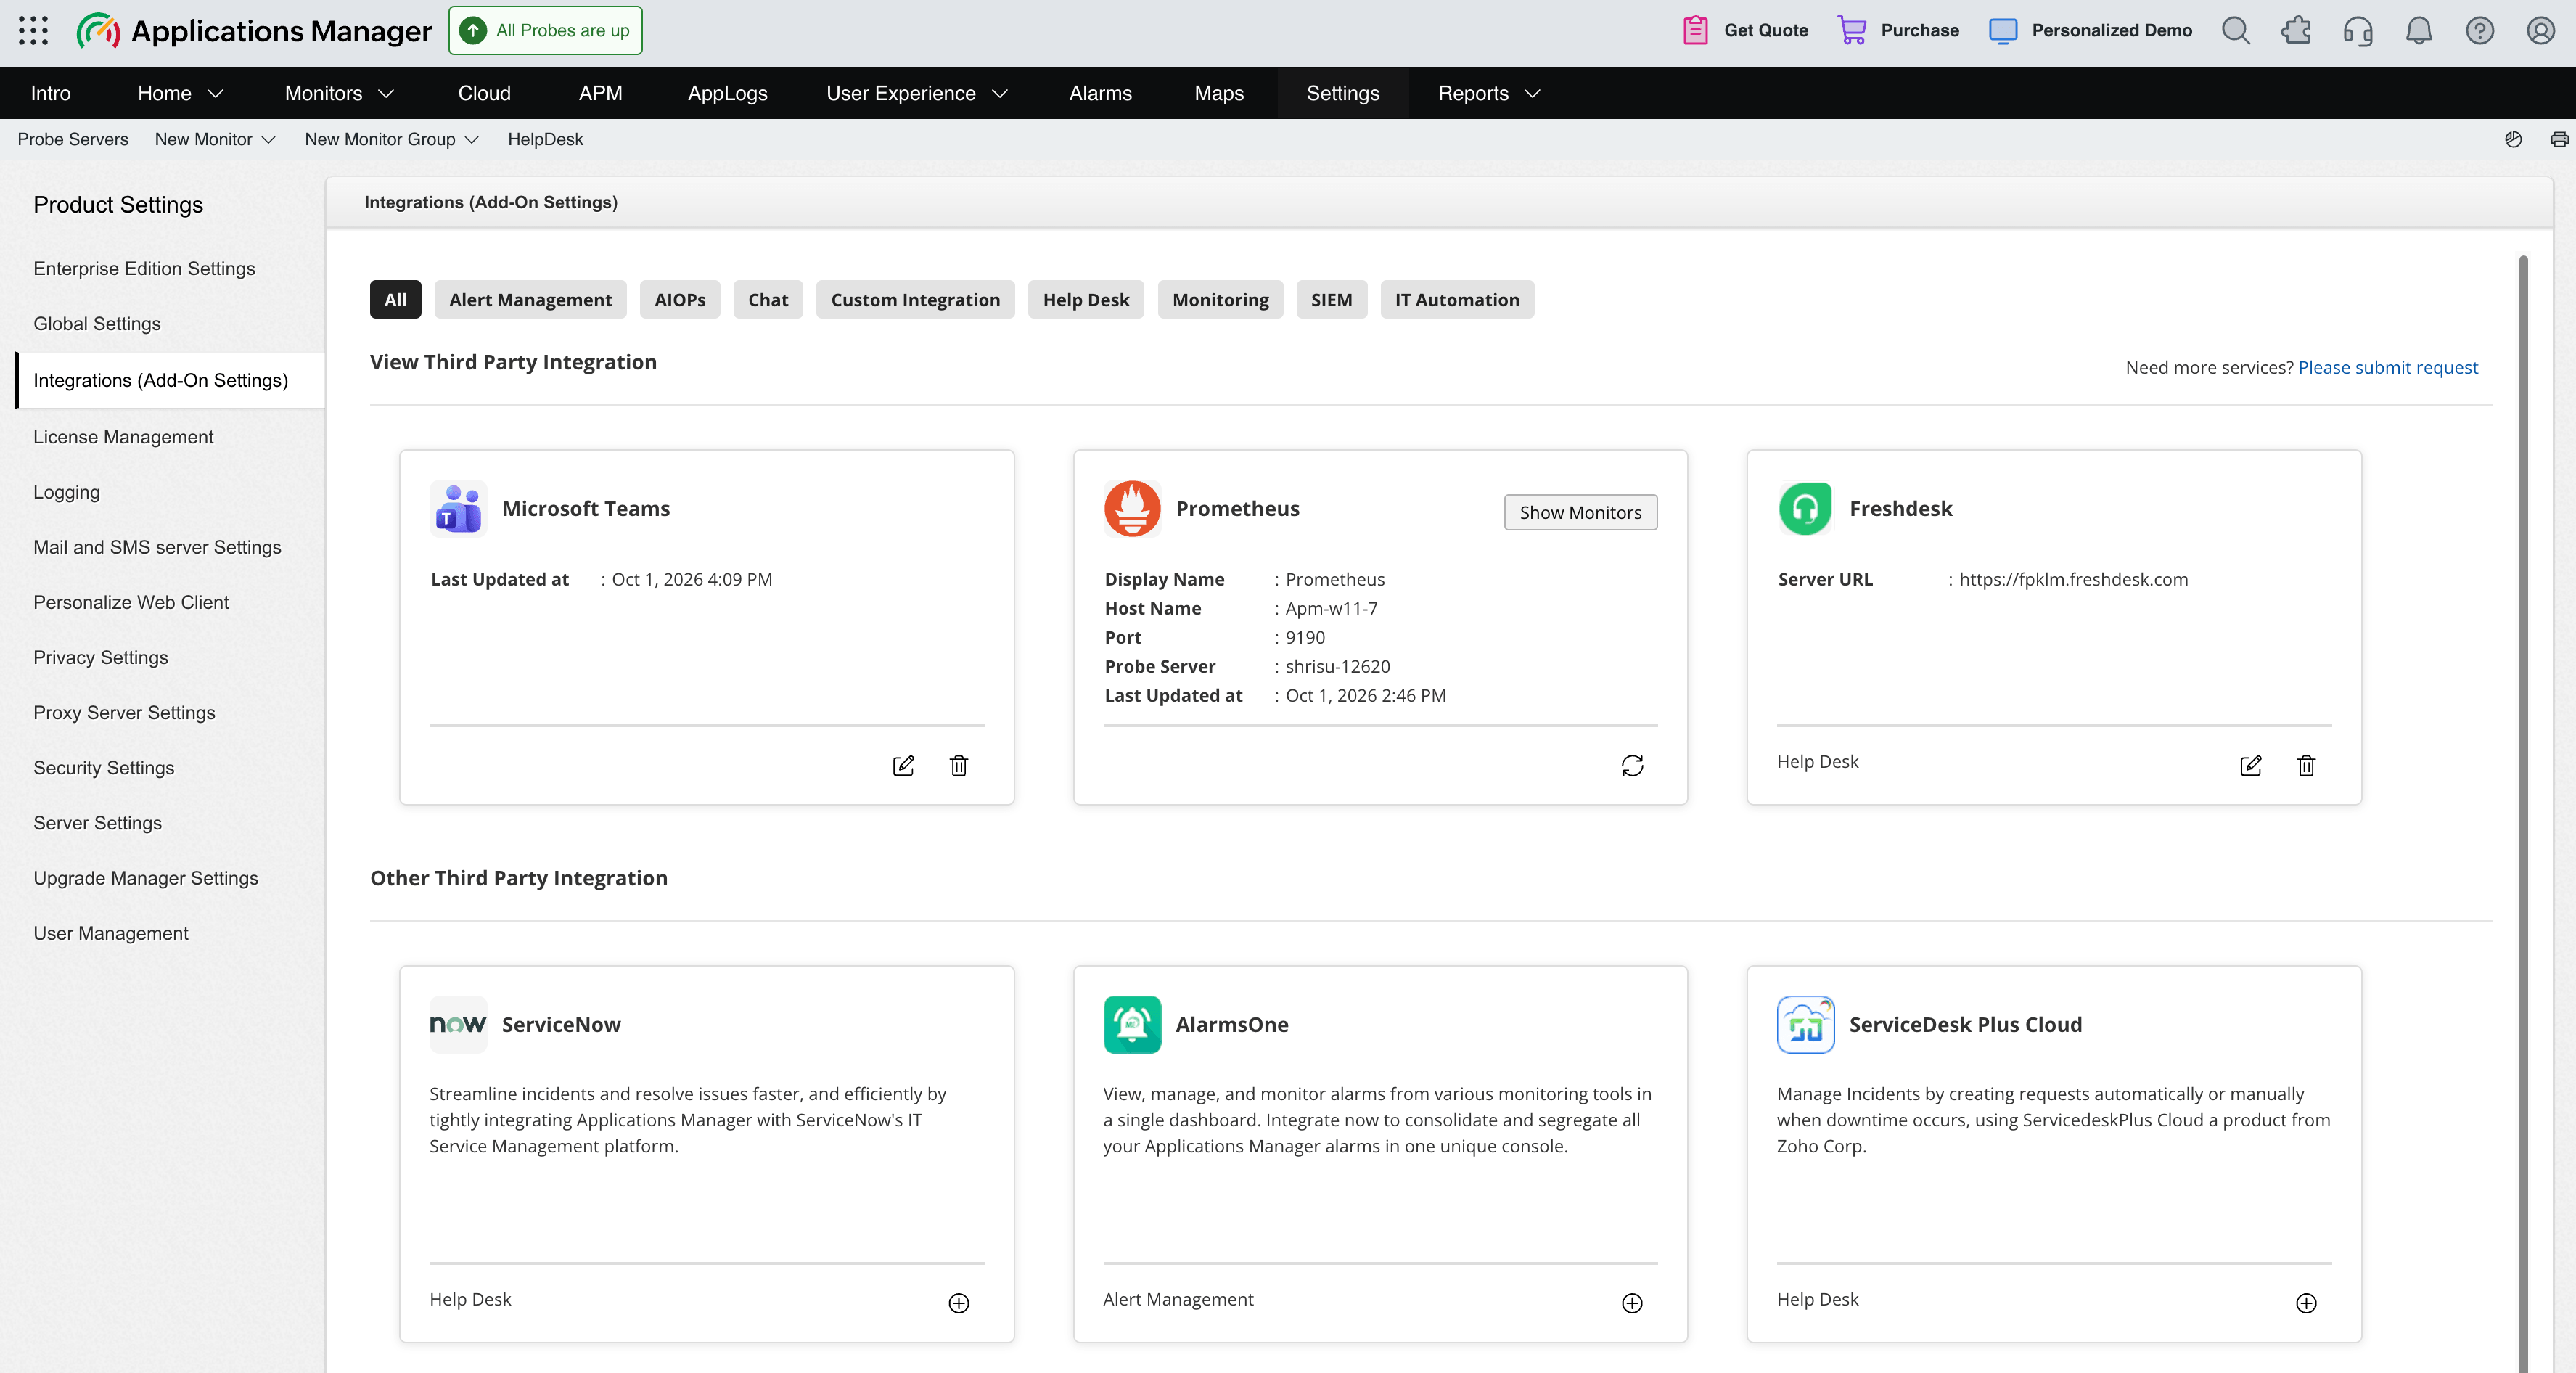Viewport: 2576px width, 1373px height.
Task: Click the Microsoft Teams logo
Action: point(458,508)
